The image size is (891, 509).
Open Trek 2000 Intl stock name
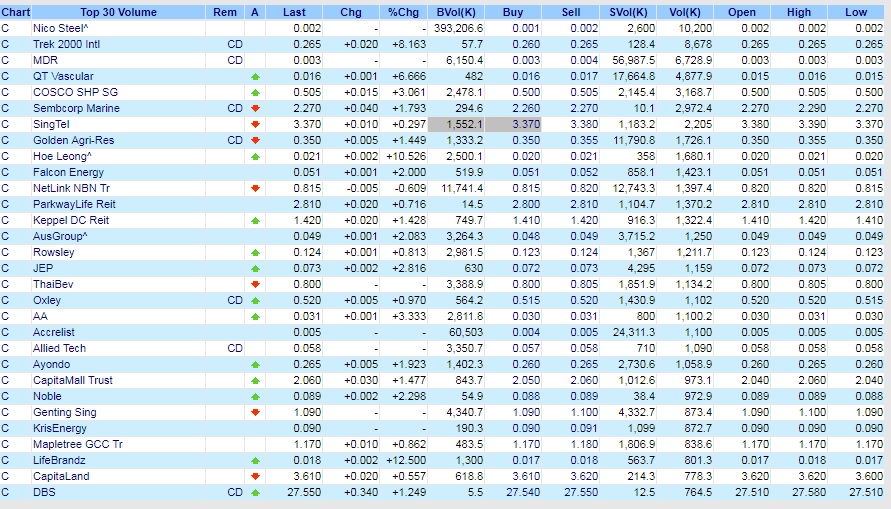coord(66,44)
